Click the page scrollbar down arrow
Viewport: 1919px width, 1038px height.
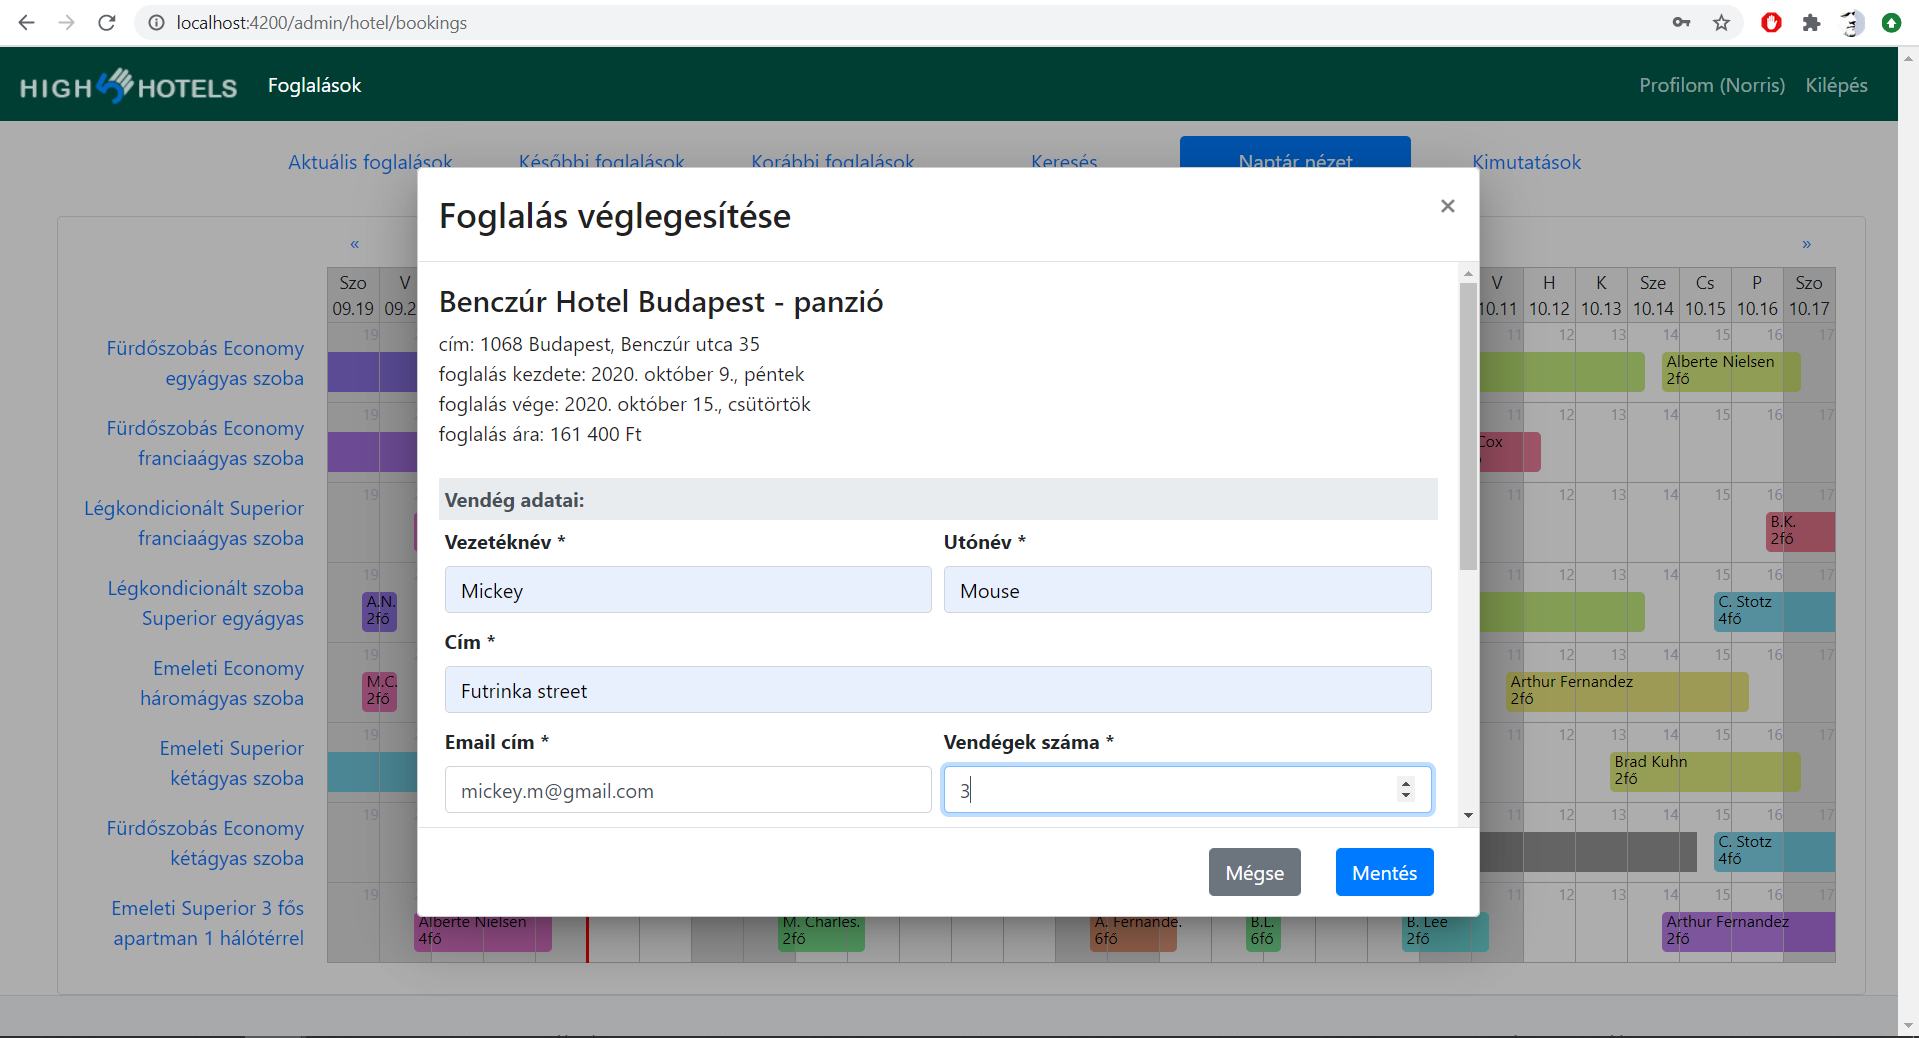[1909, 1026]
